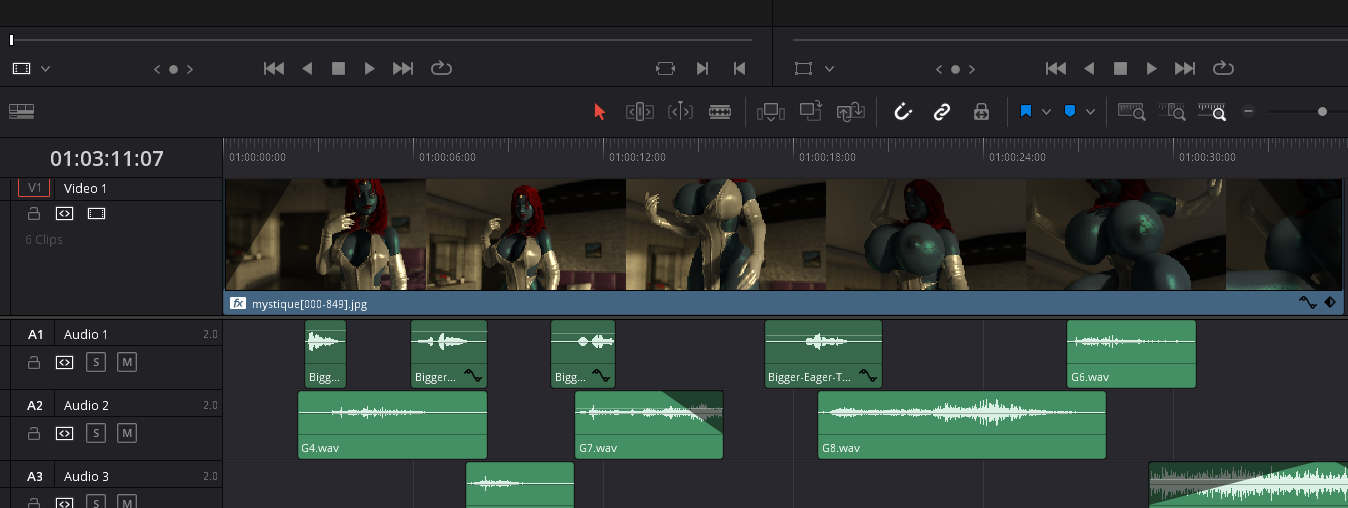Open timeline view options icon
Image resolution: width=1348 pixels, height=508 pixels.
tap(22, 112)
